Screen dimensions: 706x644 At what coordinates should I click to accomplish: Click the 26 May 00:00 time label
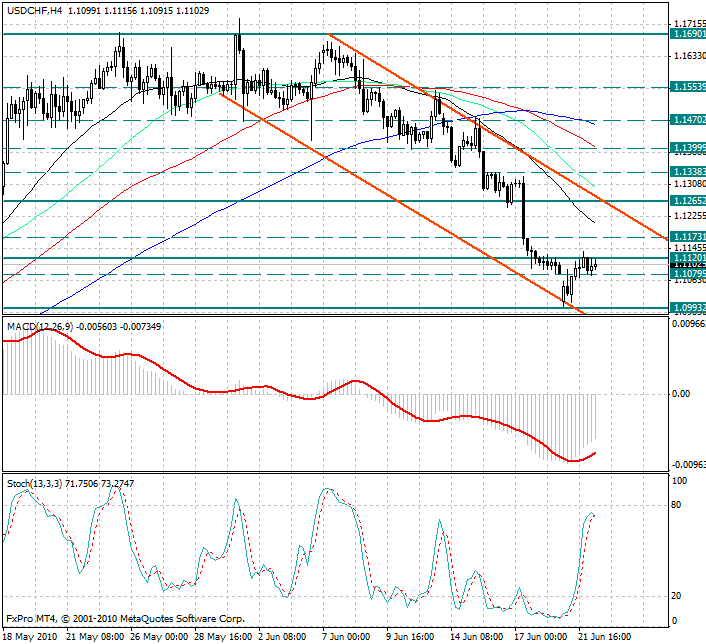tap(159, 637)
